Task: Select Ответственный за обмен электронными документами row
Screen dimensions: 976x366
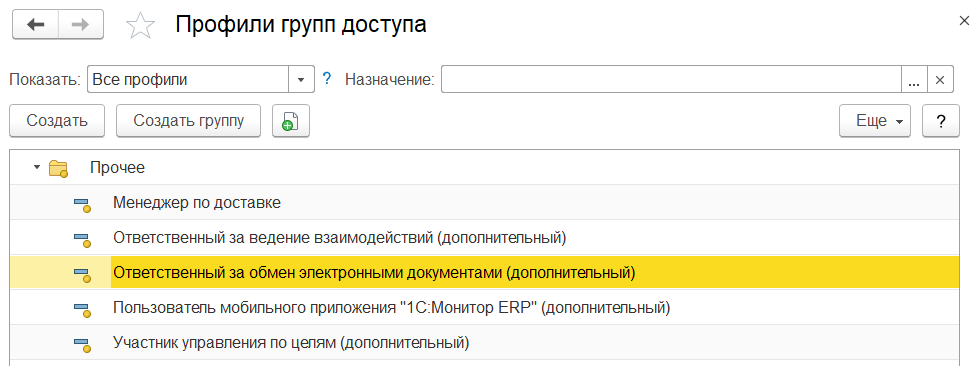Action: coord(484,272)
